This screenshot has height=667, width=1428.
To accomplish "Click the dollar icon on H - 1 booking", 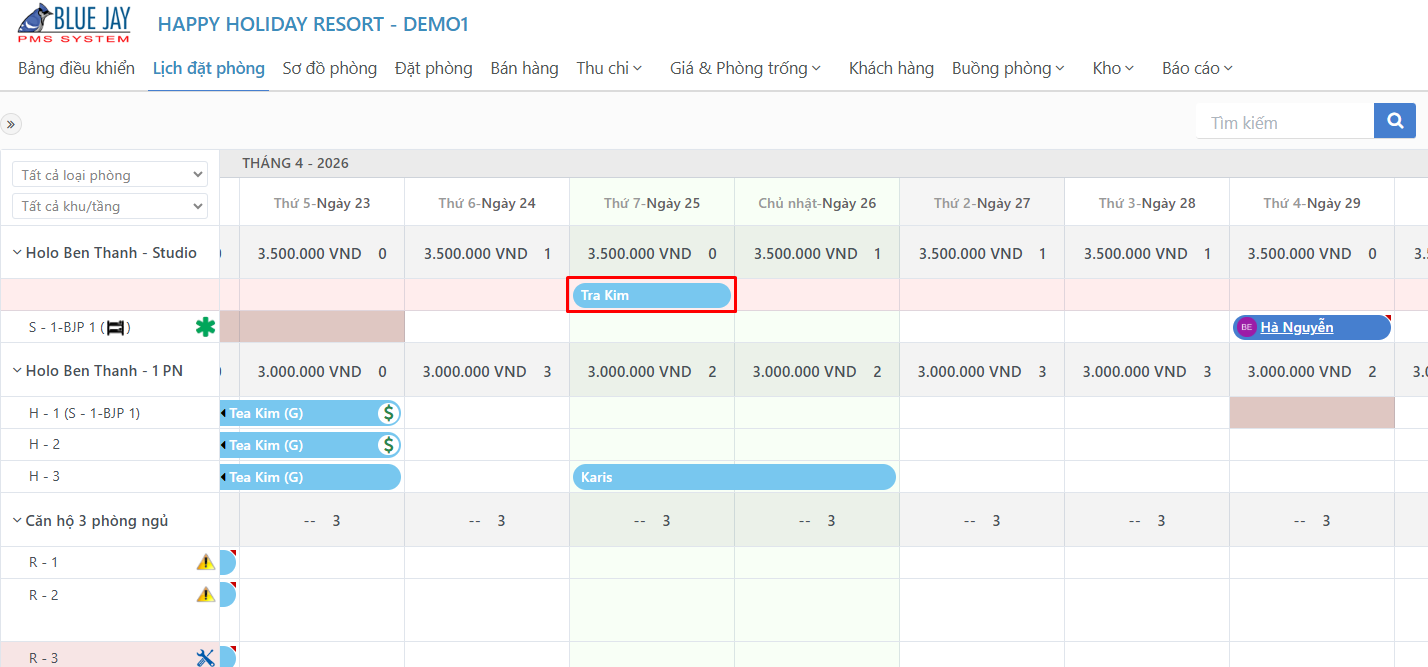I will point(388,413).
